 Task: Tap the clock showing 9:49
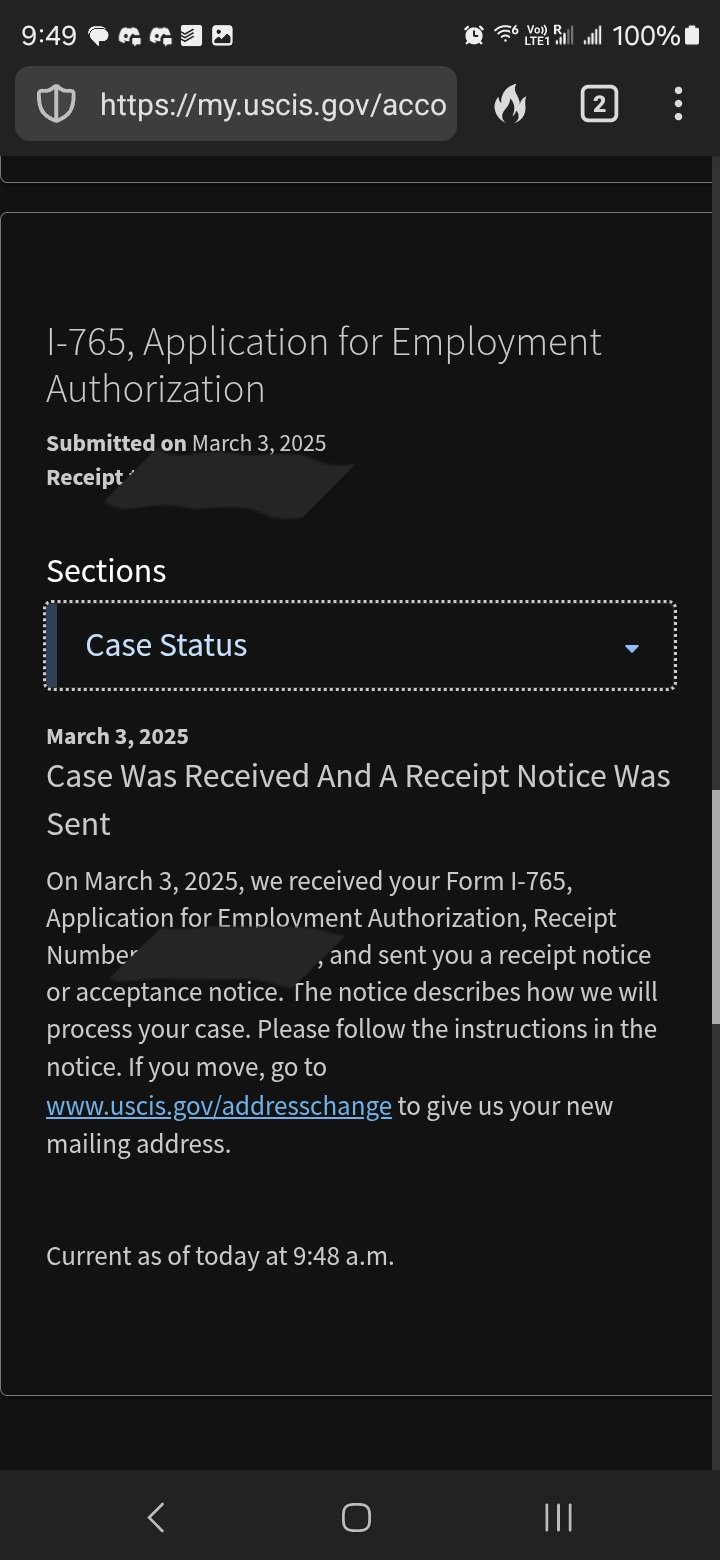point(48,36)
